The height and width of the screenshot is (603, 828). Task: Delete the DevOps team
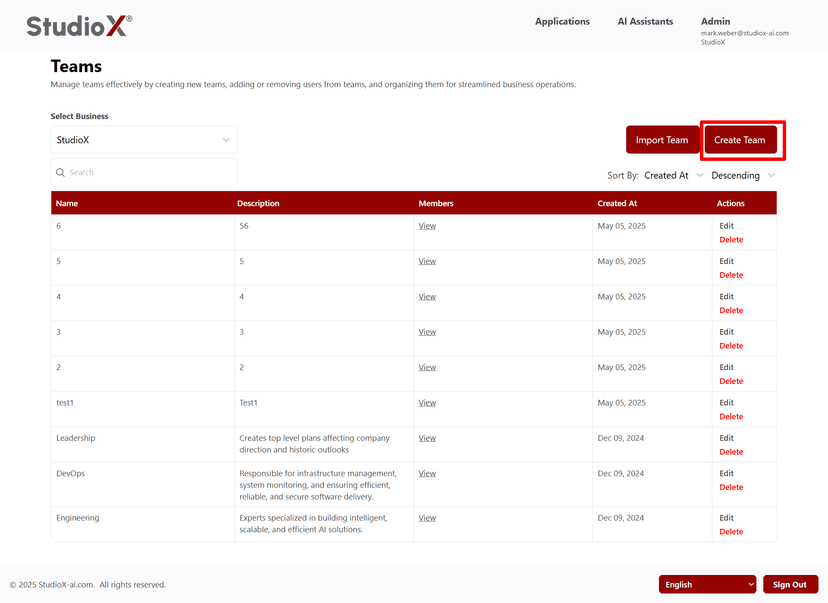[731, 487]
